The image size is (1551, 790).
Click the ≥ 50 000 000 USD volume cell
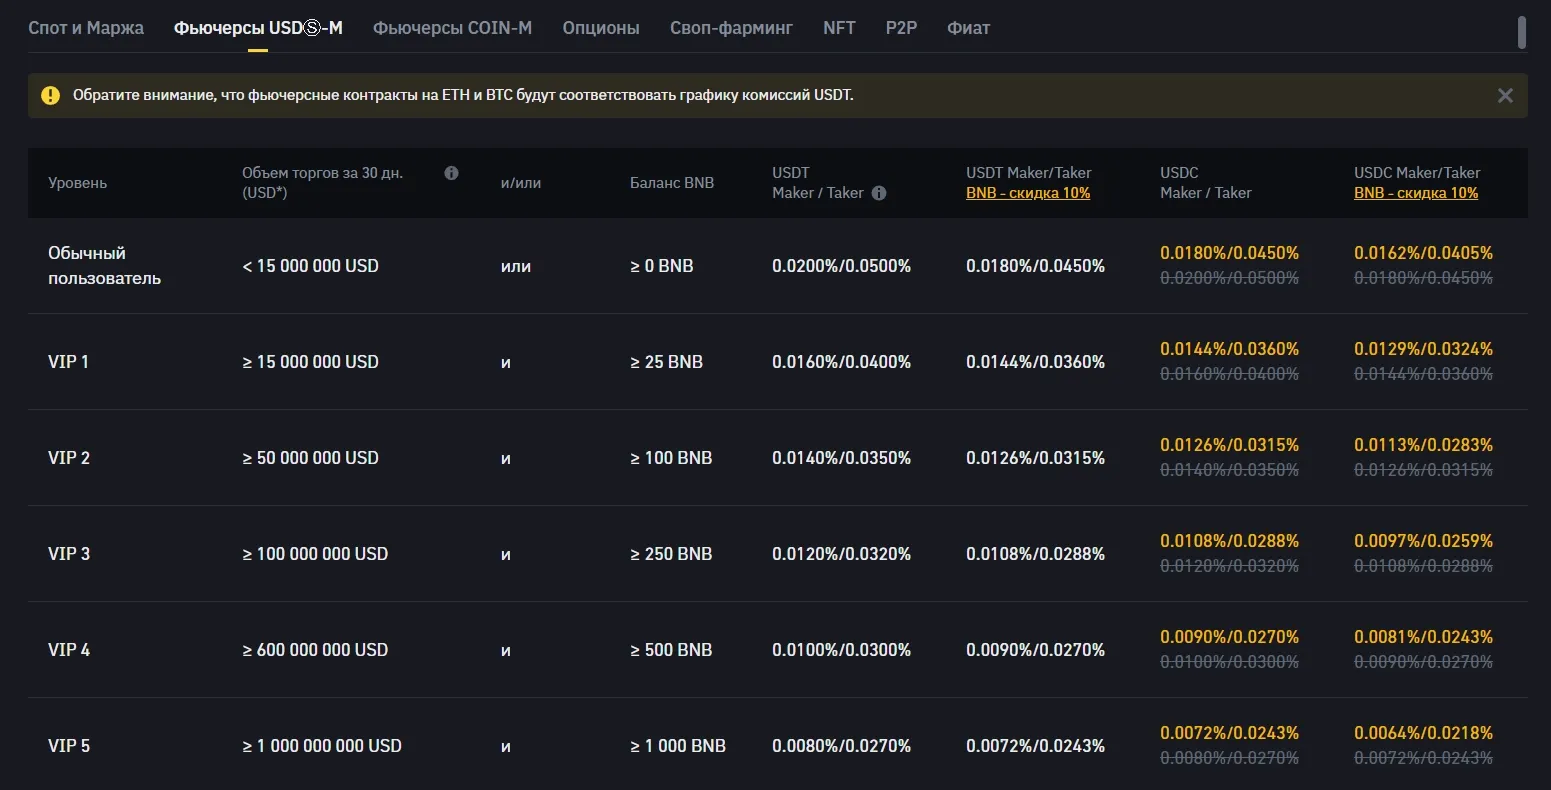(x=310, y=458)
